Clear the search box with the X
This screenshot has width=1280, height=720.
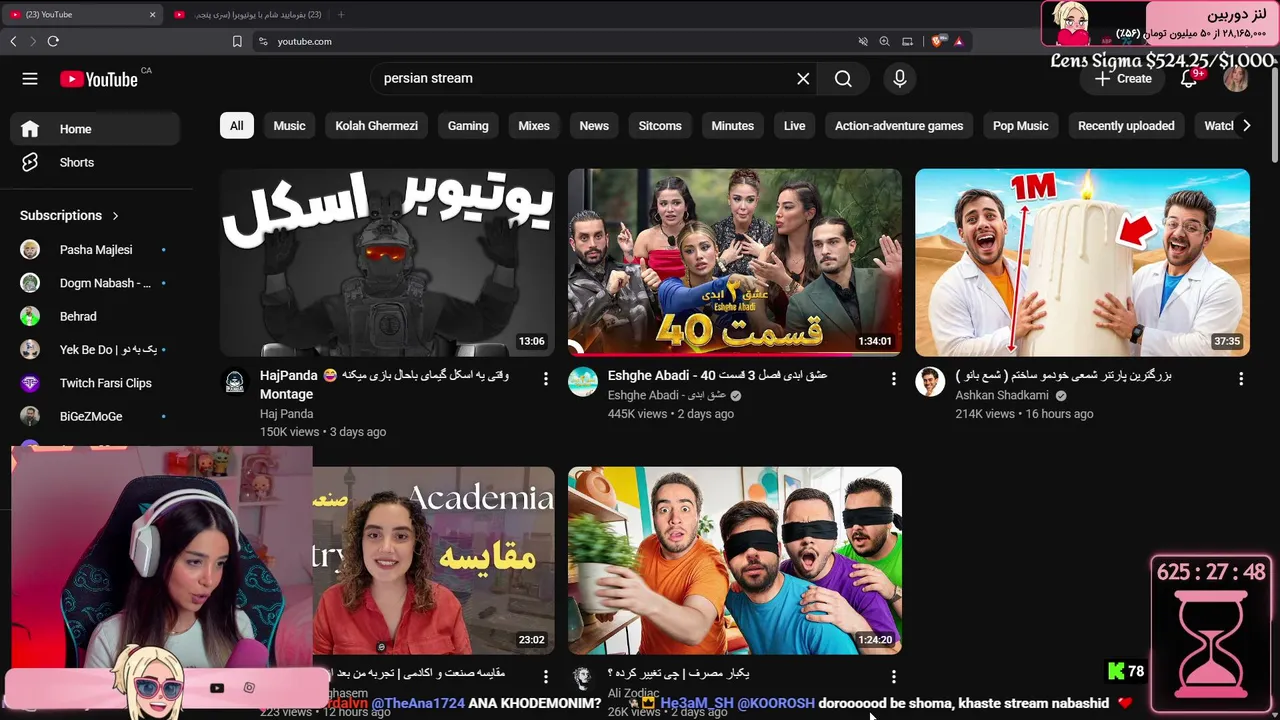point(803,79)
